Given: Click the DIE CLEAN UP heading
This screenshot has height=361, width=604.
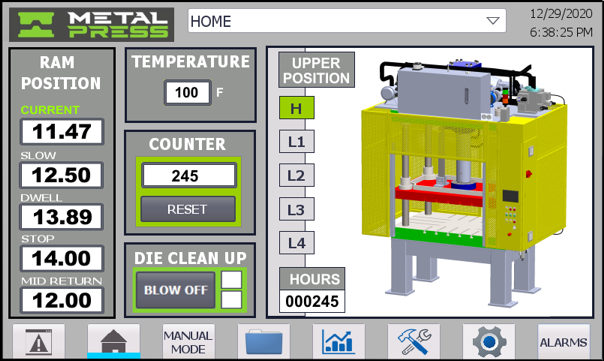Looking at the screenshot, I should tap(190, 258).
